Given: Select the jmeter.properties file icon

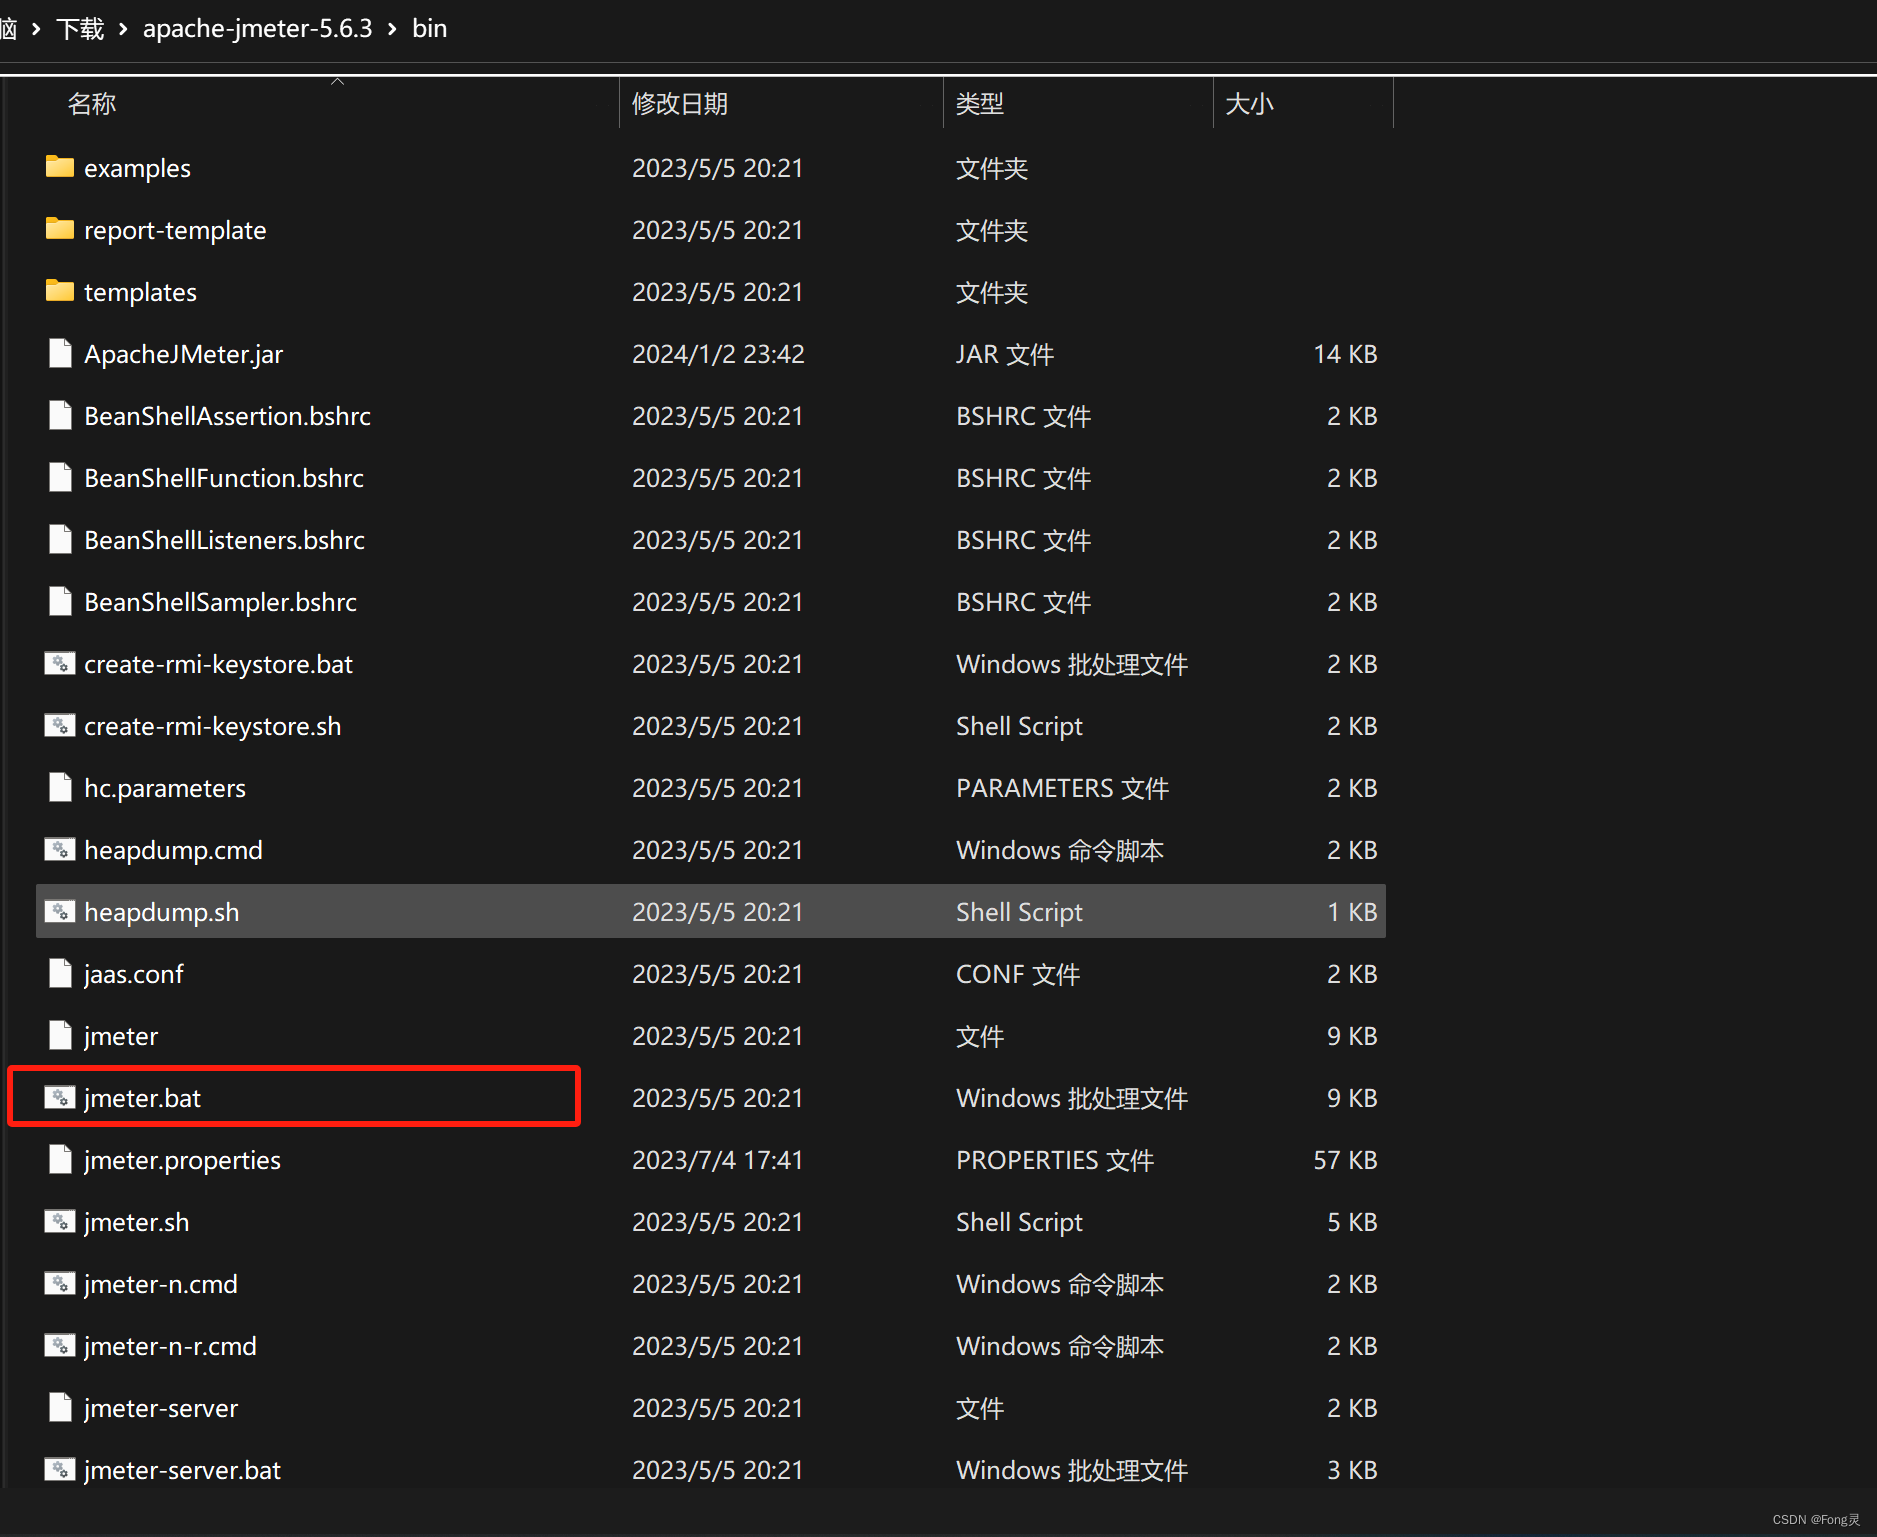Looking at the screenshot, I should pos(60,1159).
